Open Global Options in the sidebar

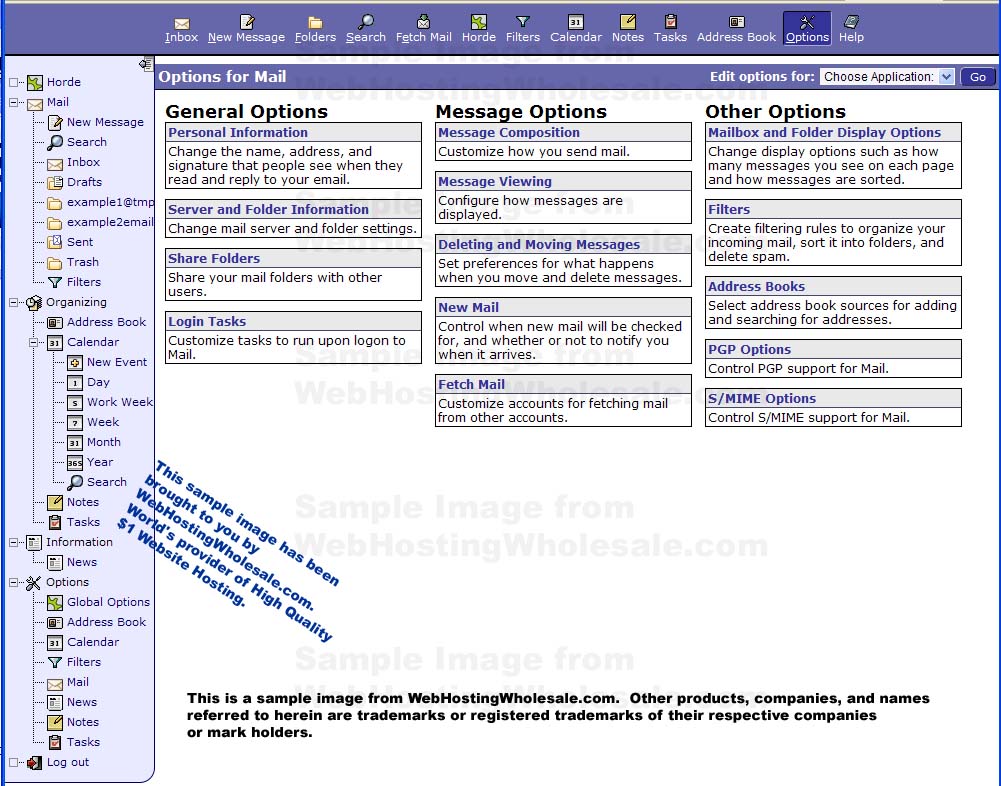click(109, 602)
